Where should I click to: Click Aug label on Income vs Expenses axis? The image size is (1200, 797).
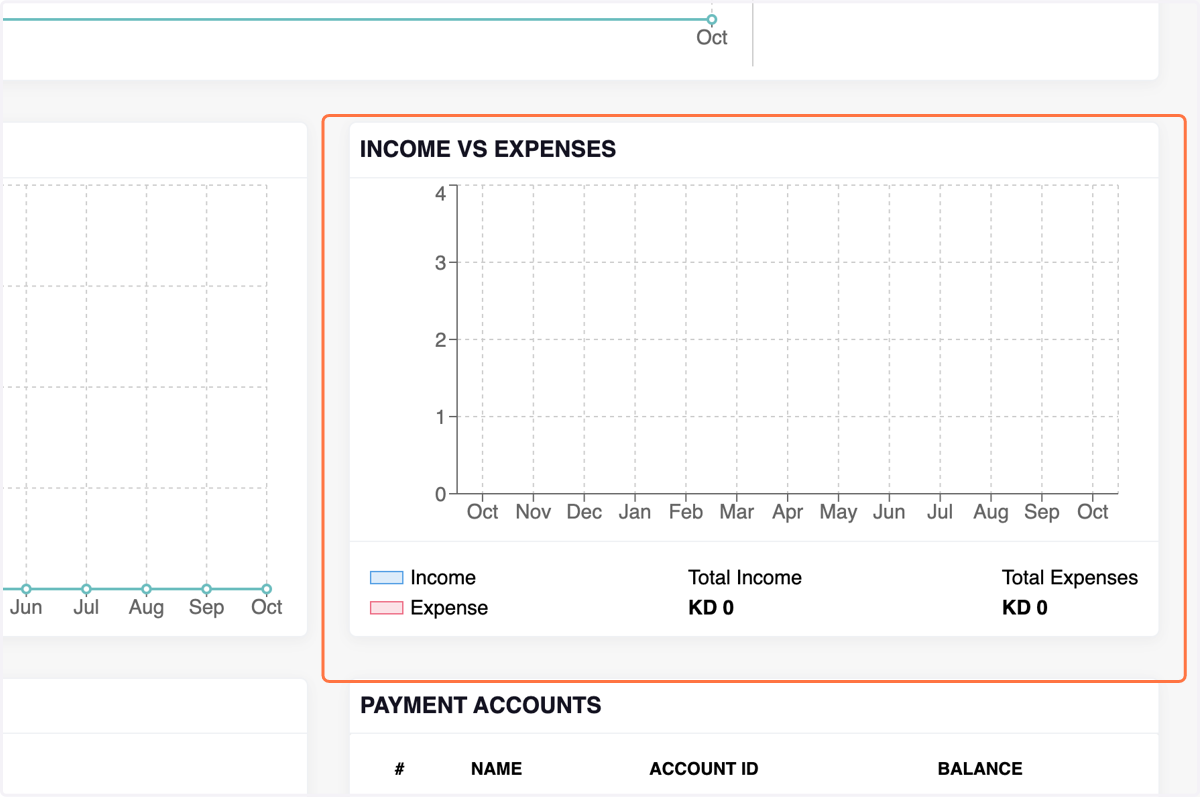pos(991,512)
